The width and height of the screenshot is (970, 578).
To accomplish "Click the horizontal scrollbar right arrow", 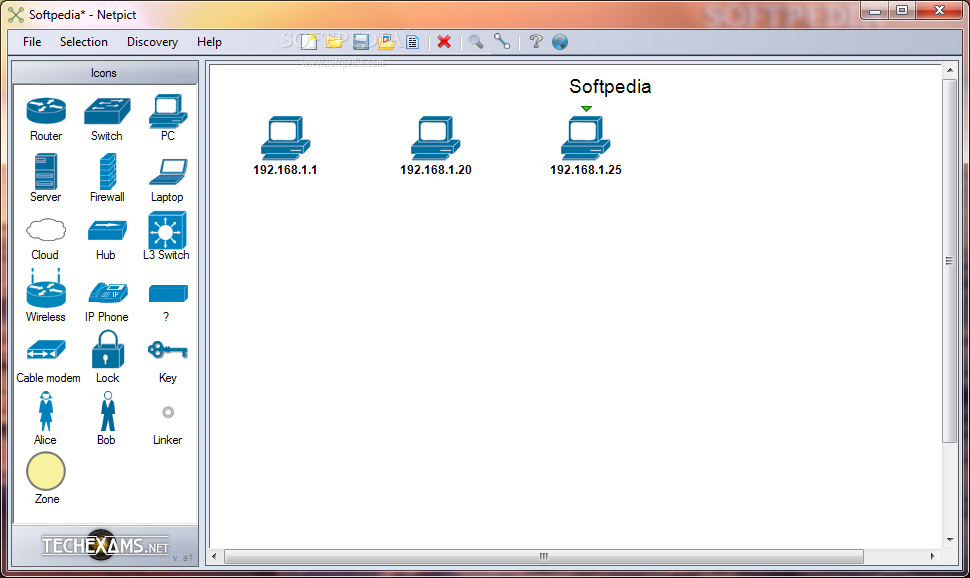I will click(932, 556).
